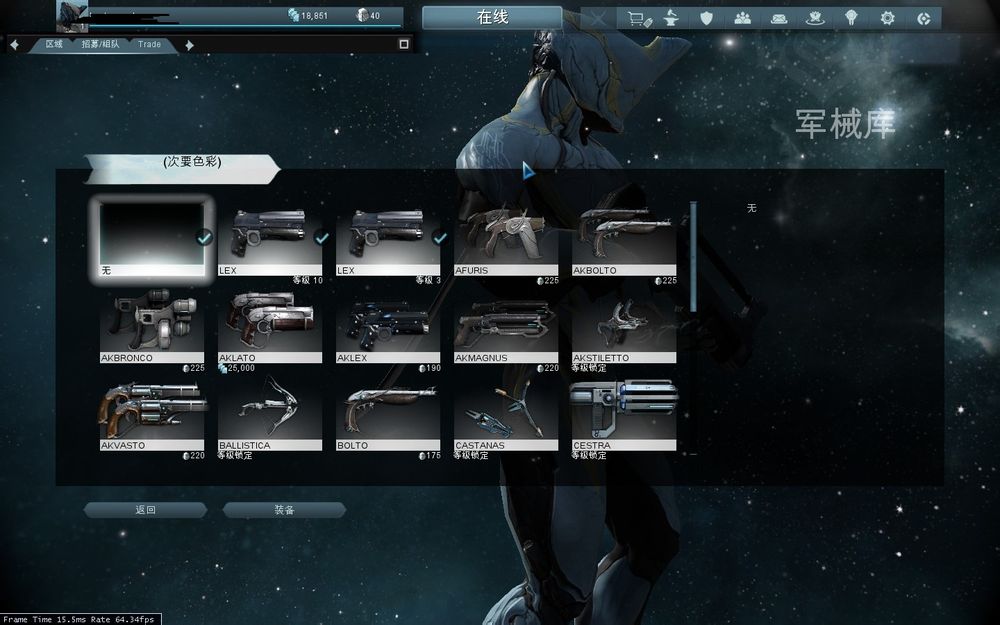
Task: Select the empty 无 weapon slot
Action: coord(152,239)
